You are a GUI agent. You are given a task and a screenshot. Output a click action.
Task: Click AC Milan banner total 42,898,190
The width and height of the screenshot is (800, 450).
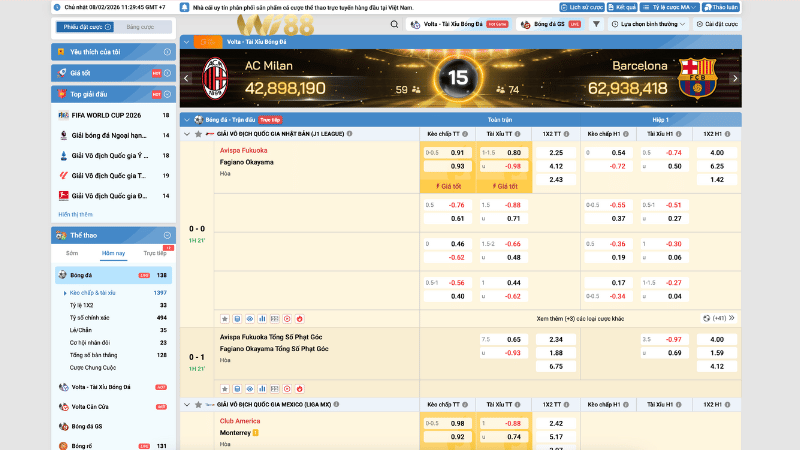285,89
